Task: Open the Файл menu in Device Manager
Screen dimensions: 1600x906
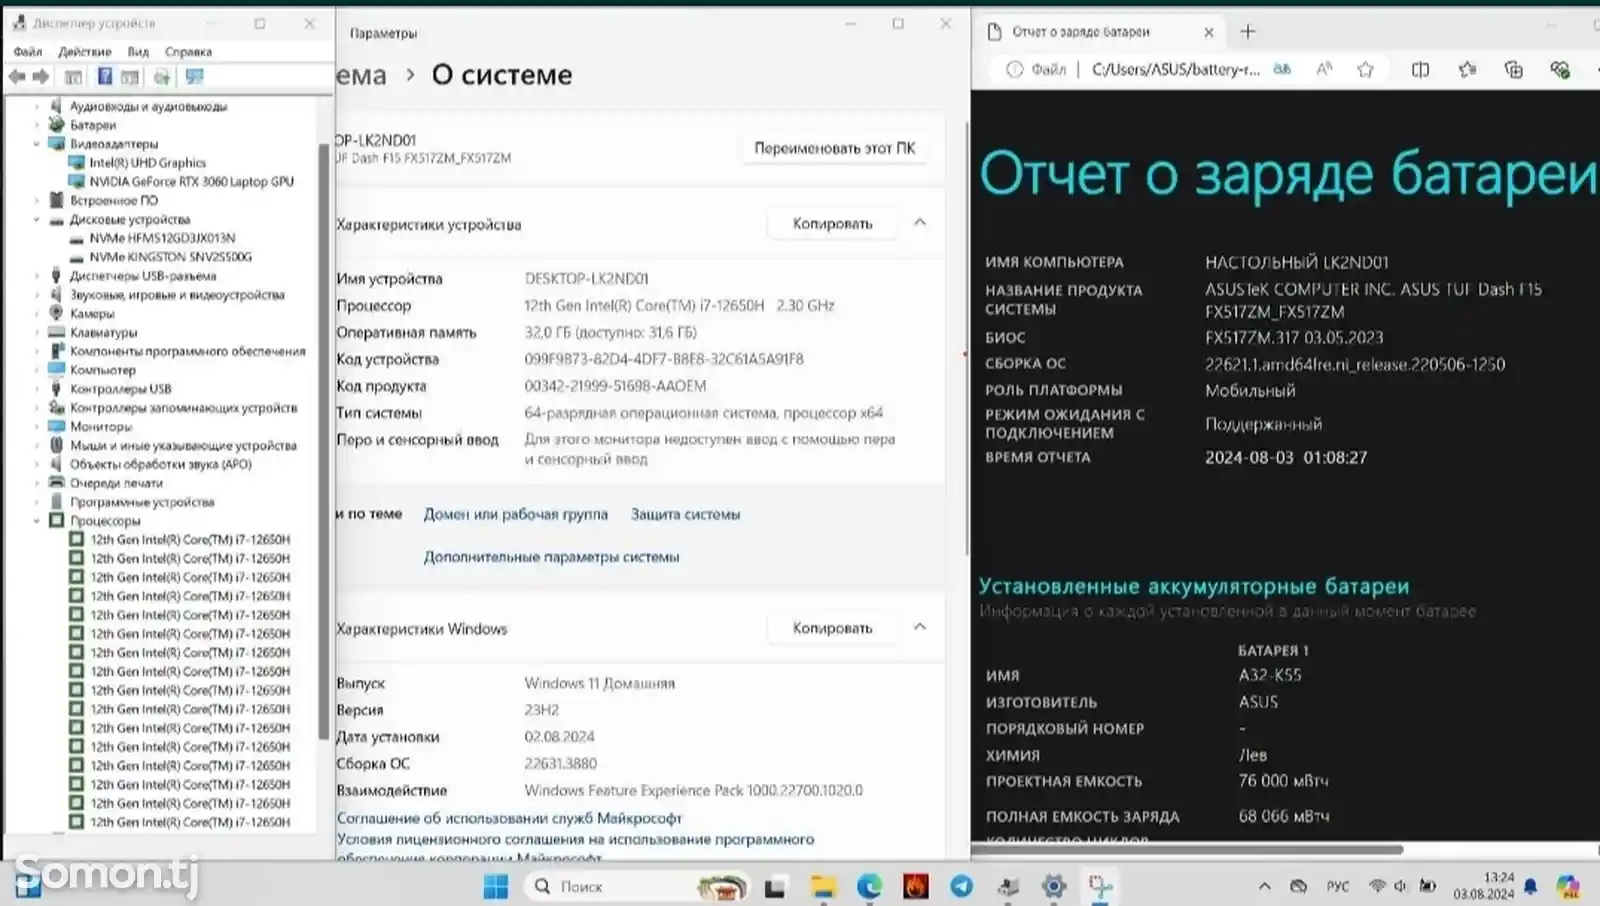Action: 28,52
